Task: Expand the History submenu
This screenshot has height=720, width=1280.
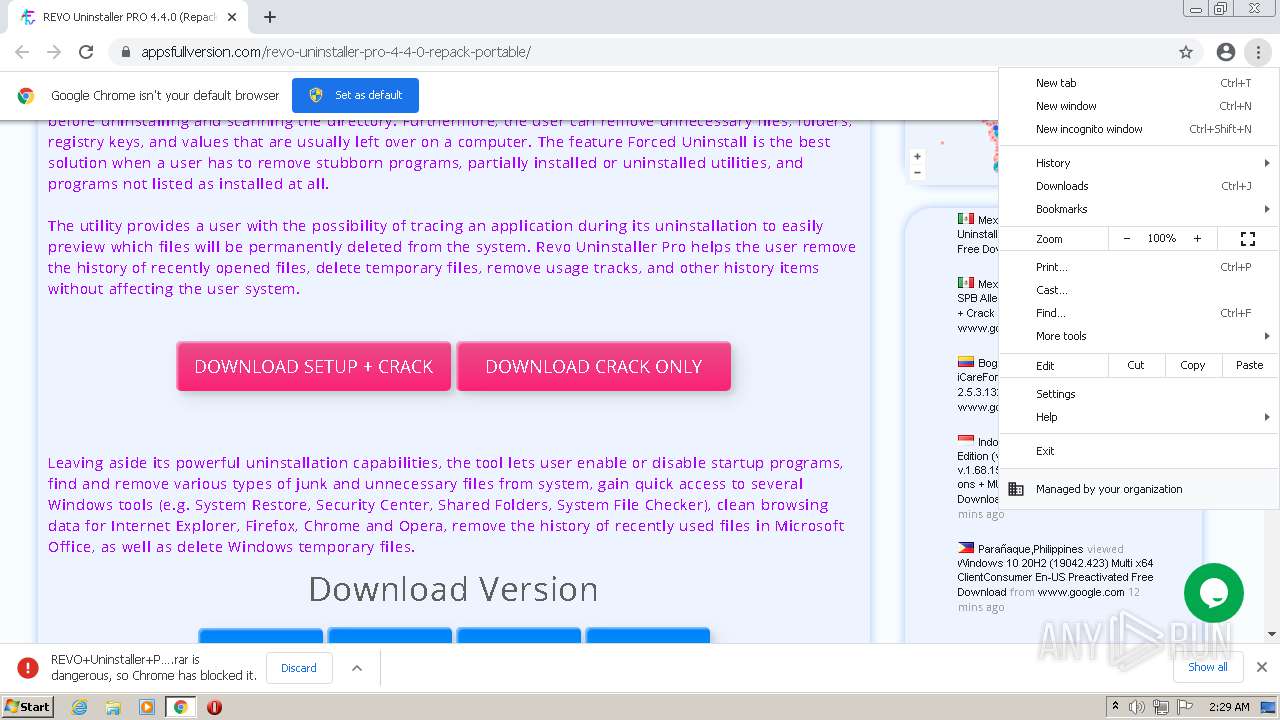Action: 1138,163
